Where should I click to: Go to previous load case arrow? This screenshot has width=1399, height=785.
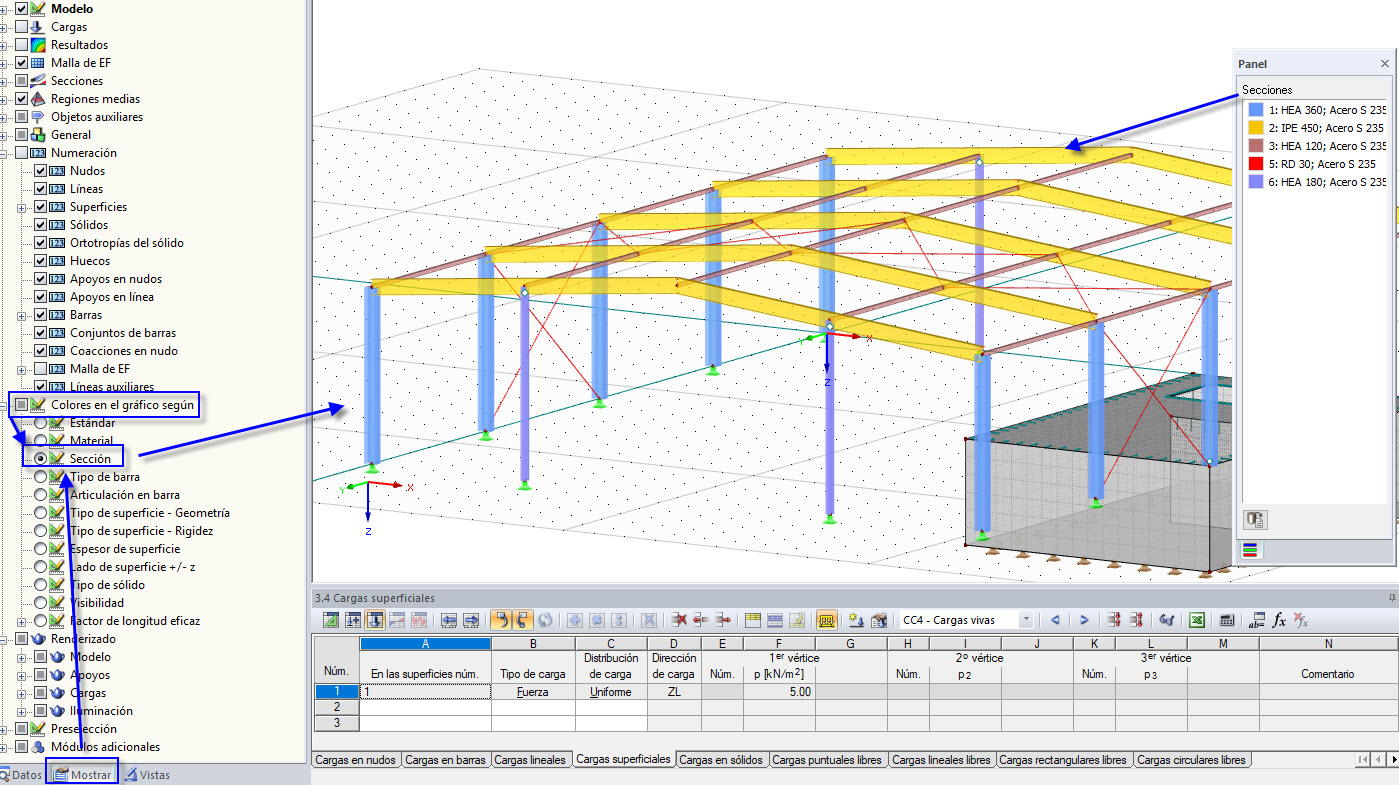coord(1055,620)
